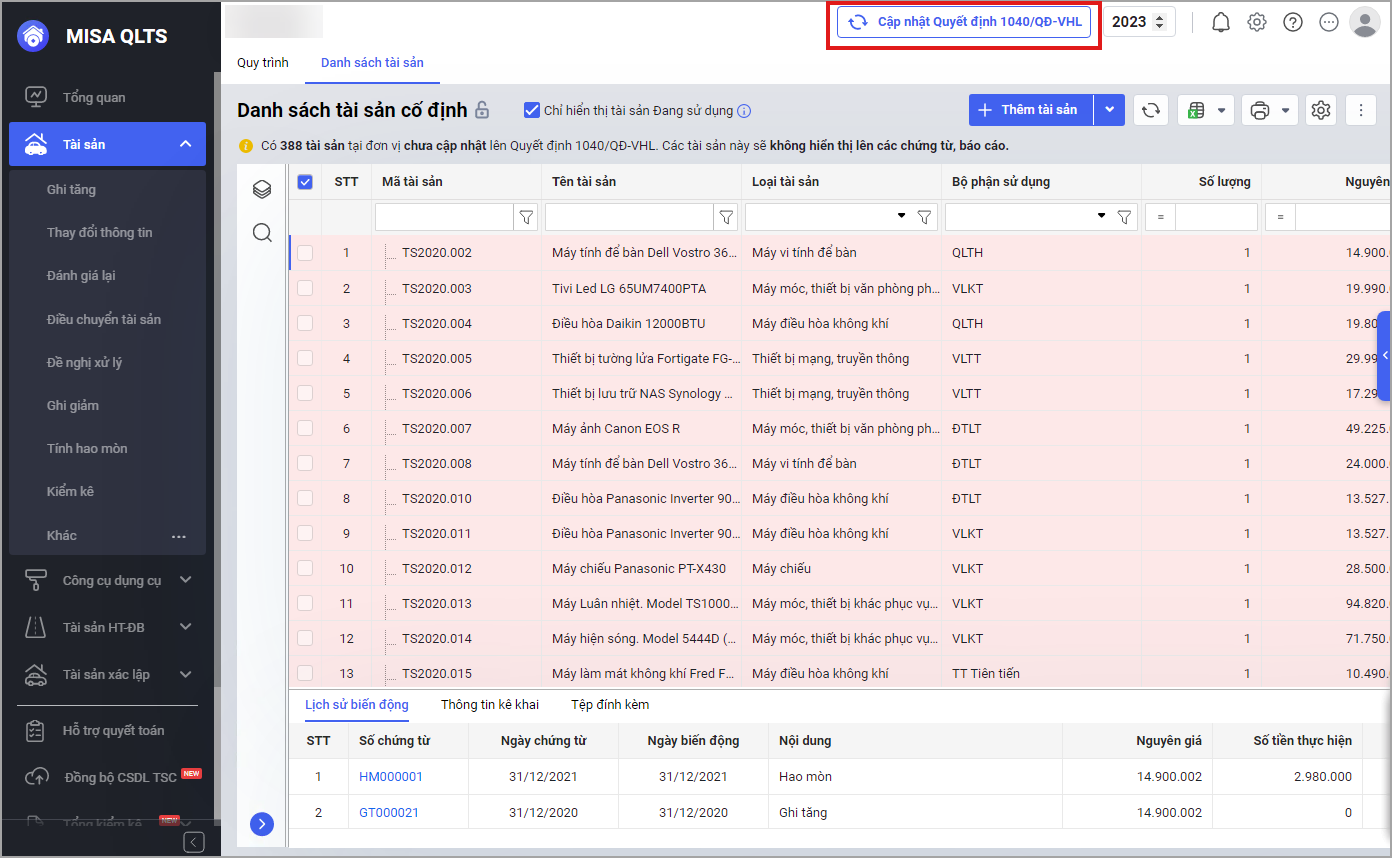Click filter icon for Mã tài sản column
1392x858 pixels.
pos(526,217)
